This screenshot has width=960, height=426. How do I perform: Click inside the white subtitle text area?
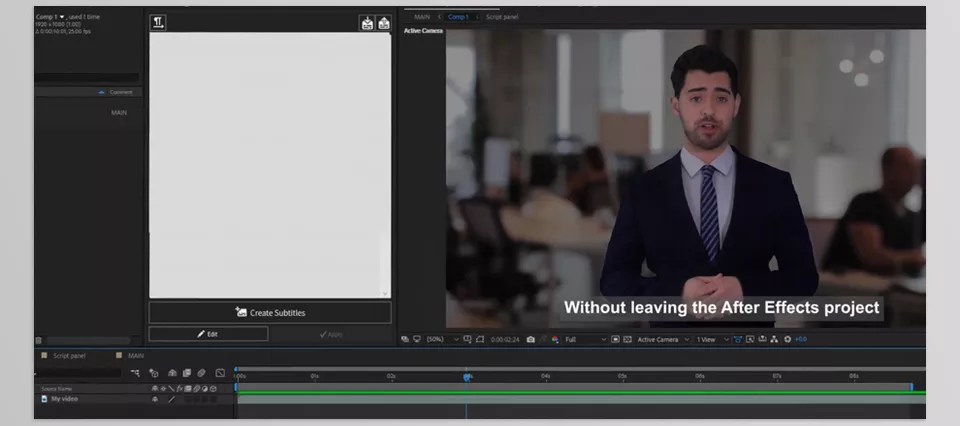click(x=270, y=165)
